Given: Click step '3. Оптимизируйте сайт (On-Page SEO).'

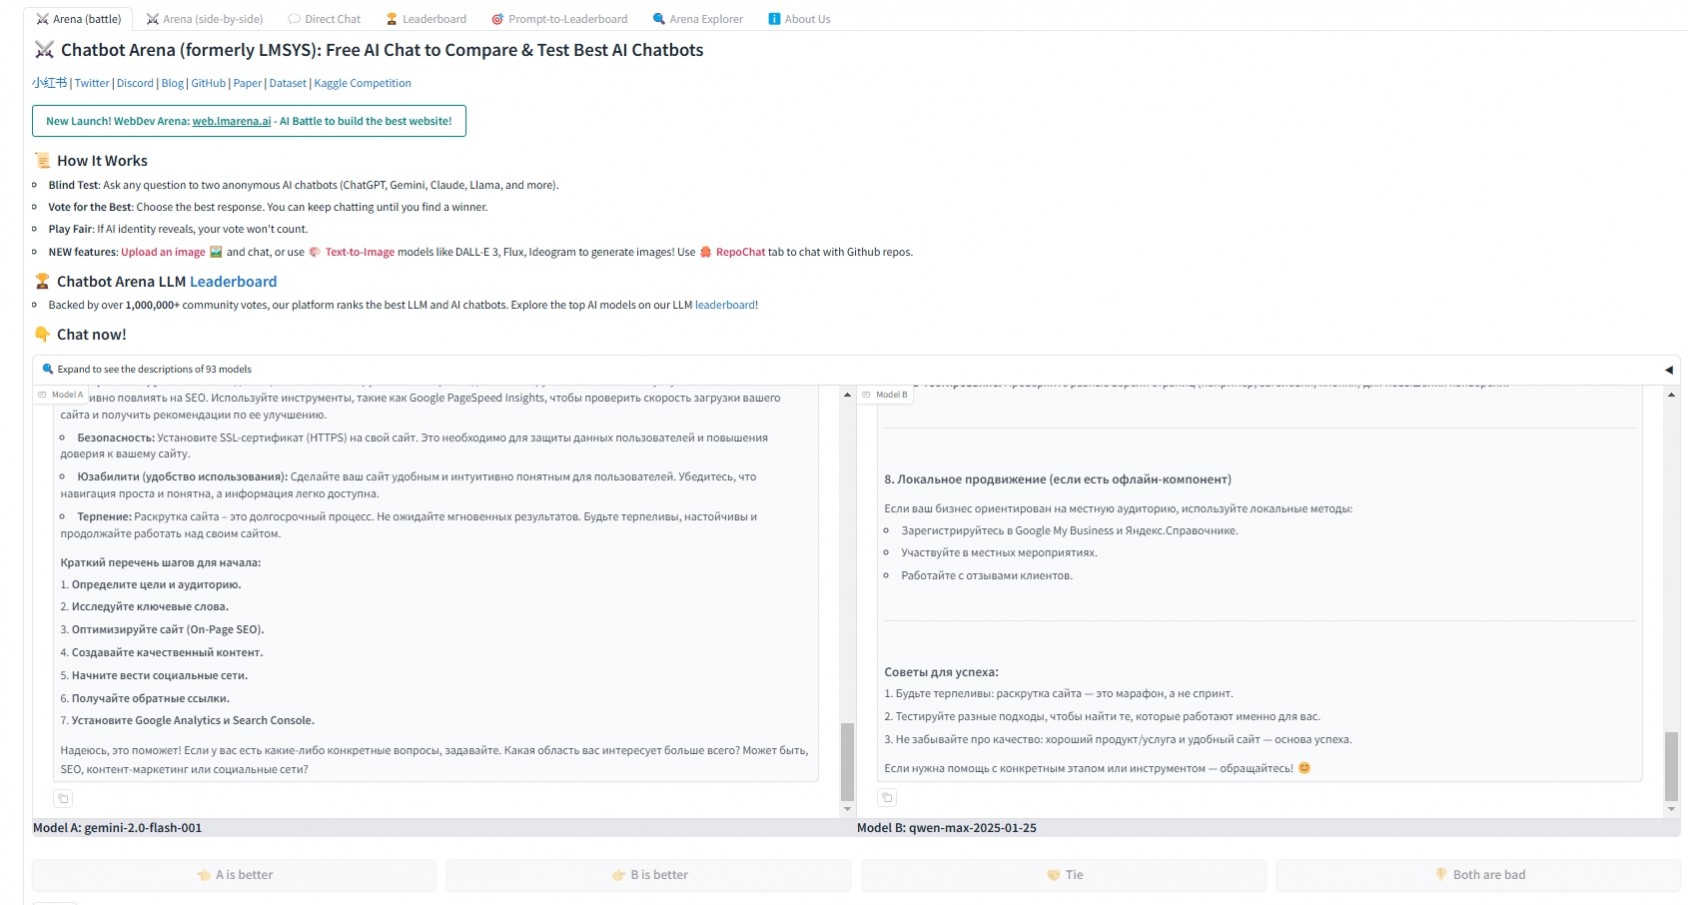Looking at the screenshot, I should coord(162,629).
